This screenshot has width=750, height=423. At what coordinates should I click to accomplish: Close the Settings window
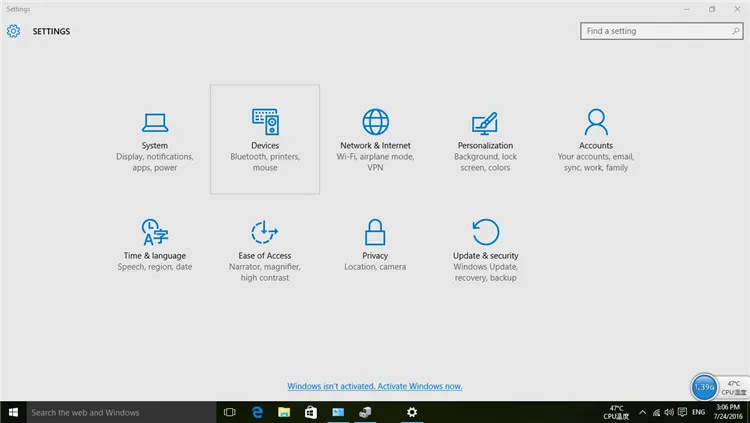(x=737, y=9)
